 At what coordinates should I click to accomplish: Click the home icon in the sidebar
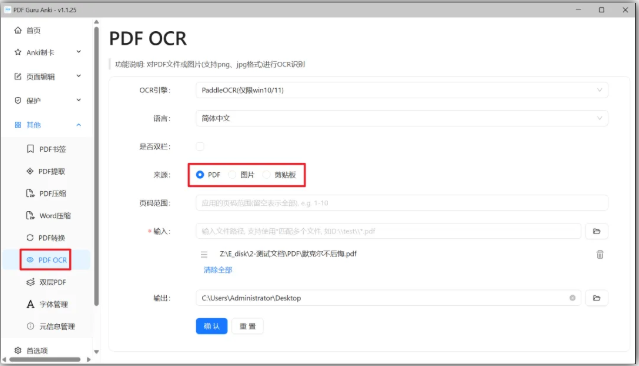point(18,30)
